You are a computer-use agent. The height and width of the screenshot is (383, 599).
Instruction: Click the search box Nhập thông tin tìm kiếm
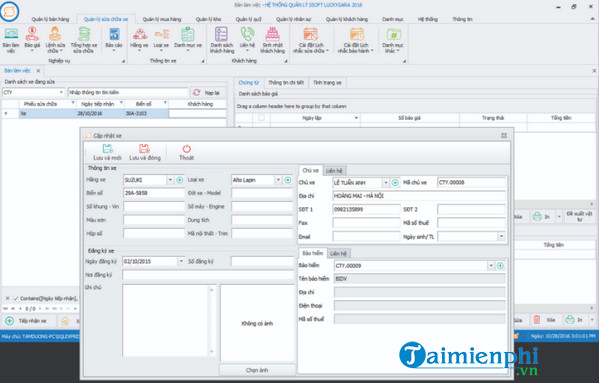pos(128,92)
